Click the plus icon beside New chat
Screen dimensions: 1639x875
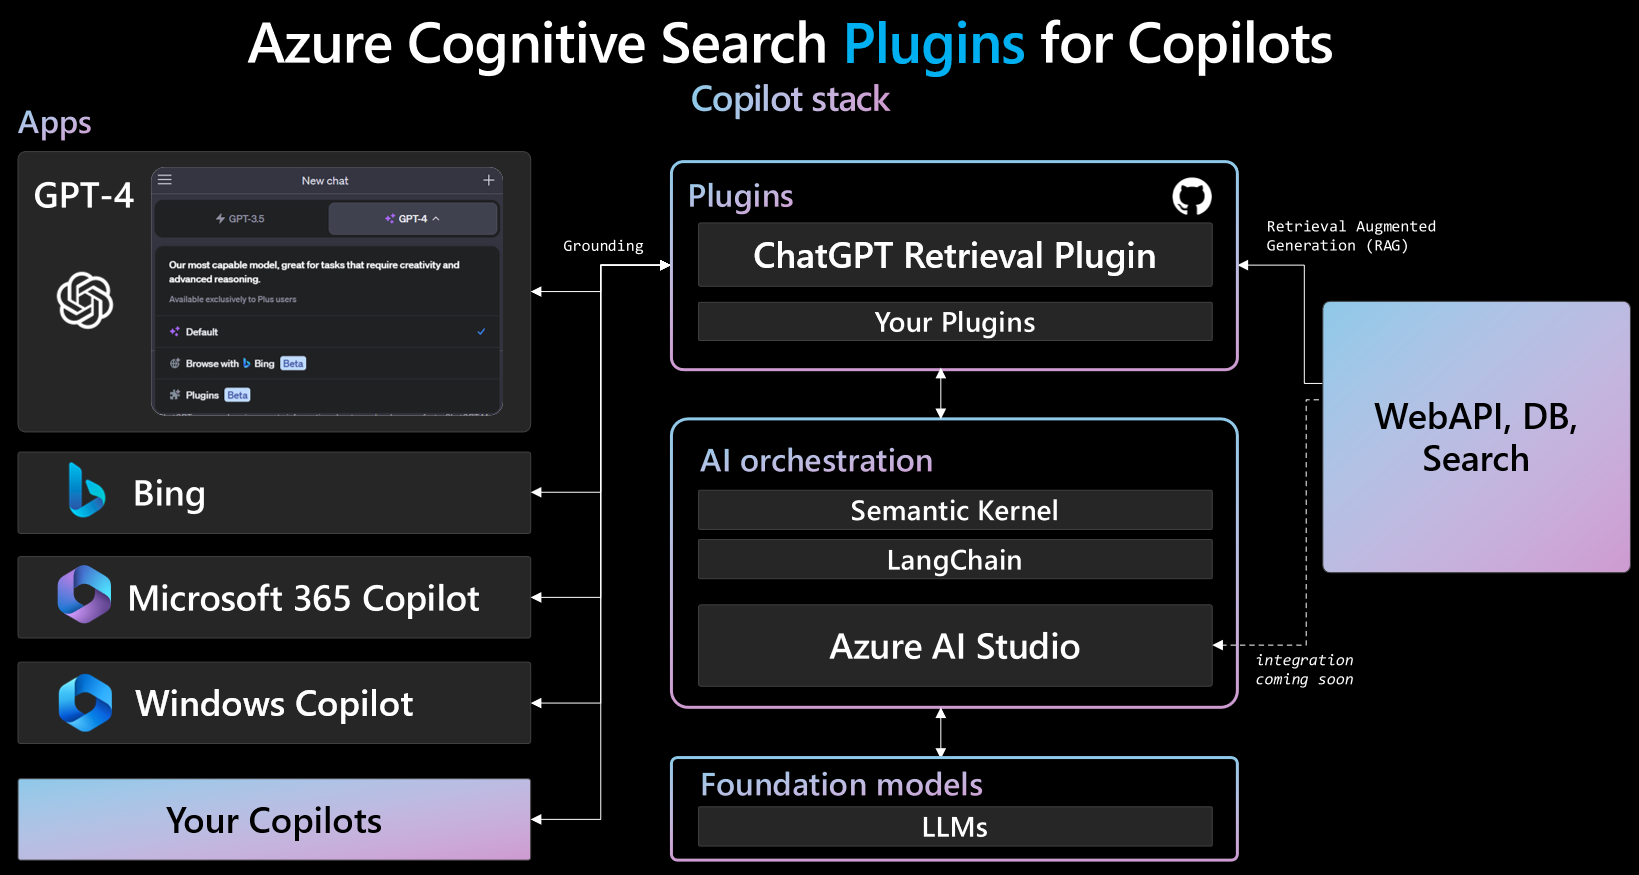click(489, 180)
